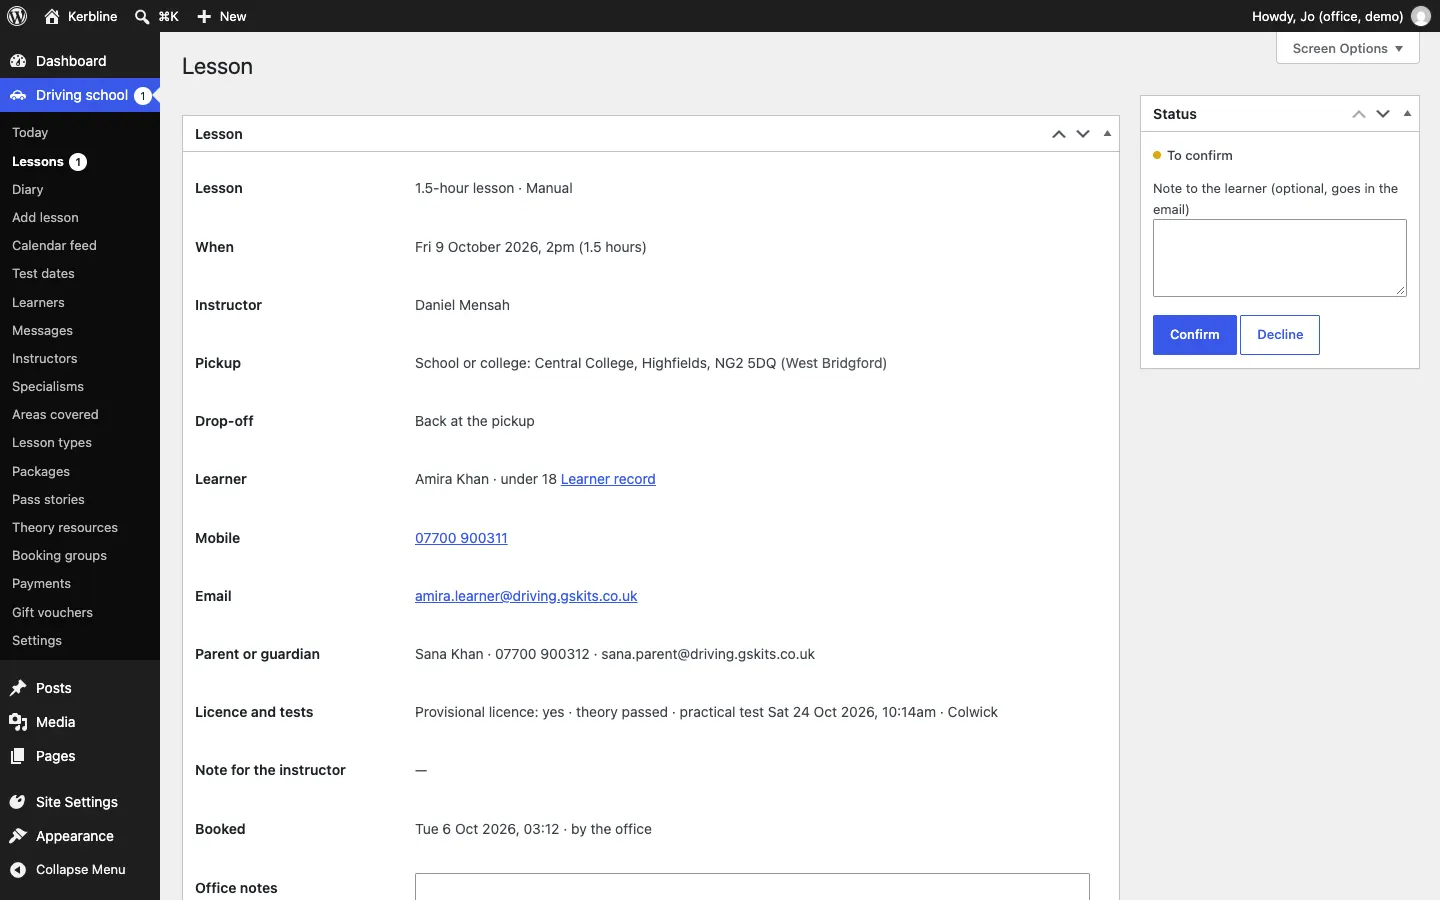Open the Kerbline site home icon

click(52, 16)
